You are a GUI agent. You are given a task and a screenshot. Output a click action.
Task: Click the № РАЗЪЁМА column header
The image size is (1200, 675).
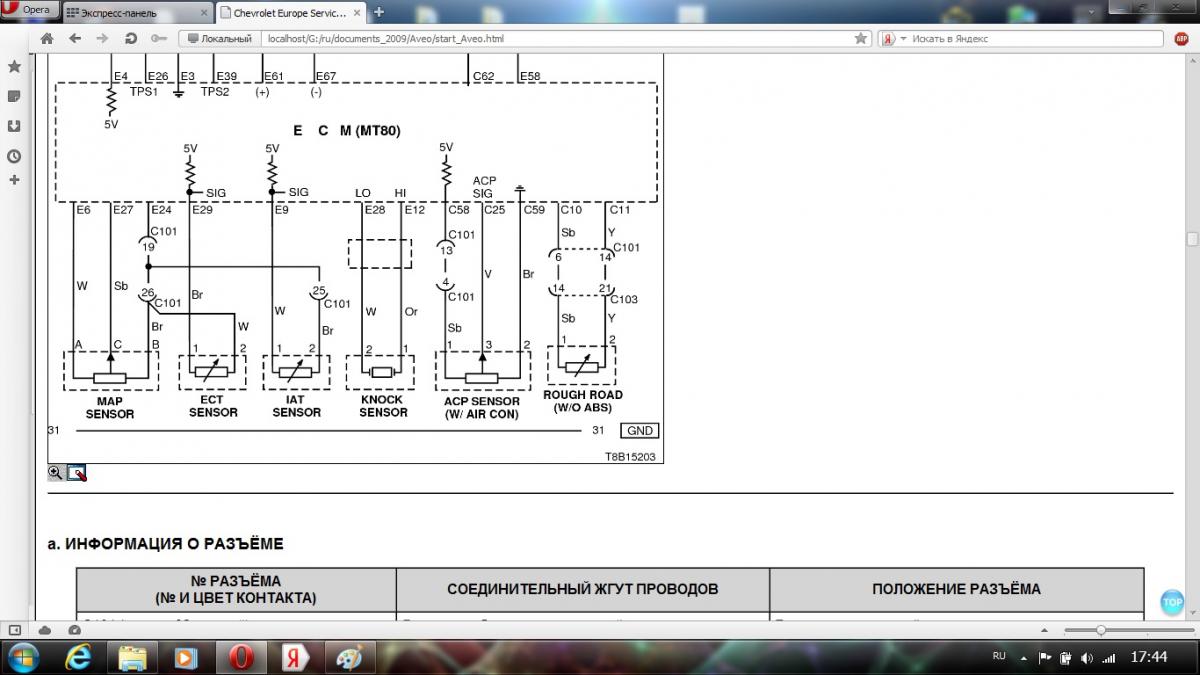[x=236, y=589]
